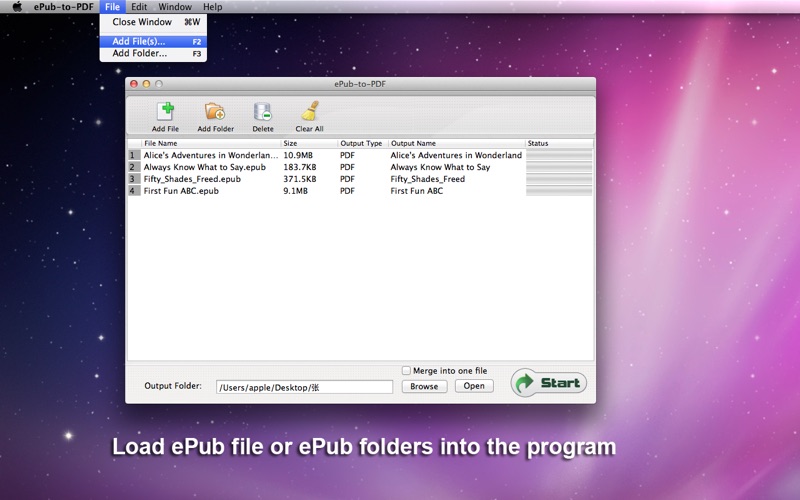
Task: Click PDF output type for Fifty_Shades_Freed
Action: pos(347,179)
